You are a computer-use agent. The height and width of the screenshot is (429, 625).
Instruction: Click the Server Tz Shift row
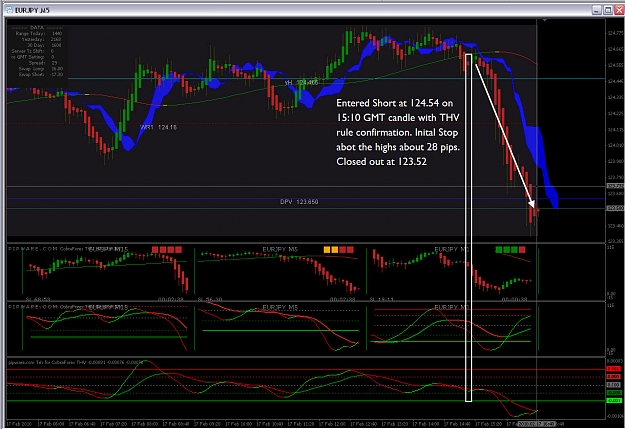coord(33,51)
